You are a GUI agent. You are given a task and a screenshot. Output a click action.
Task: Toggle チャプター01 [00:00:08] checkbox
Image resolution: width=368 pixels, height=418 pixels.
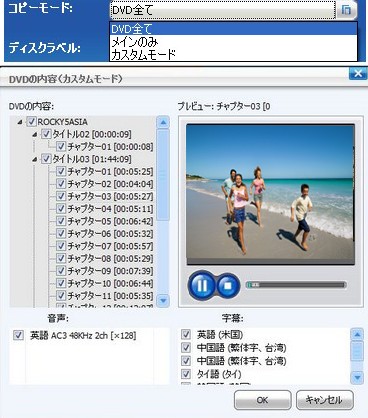click(61, 147)
